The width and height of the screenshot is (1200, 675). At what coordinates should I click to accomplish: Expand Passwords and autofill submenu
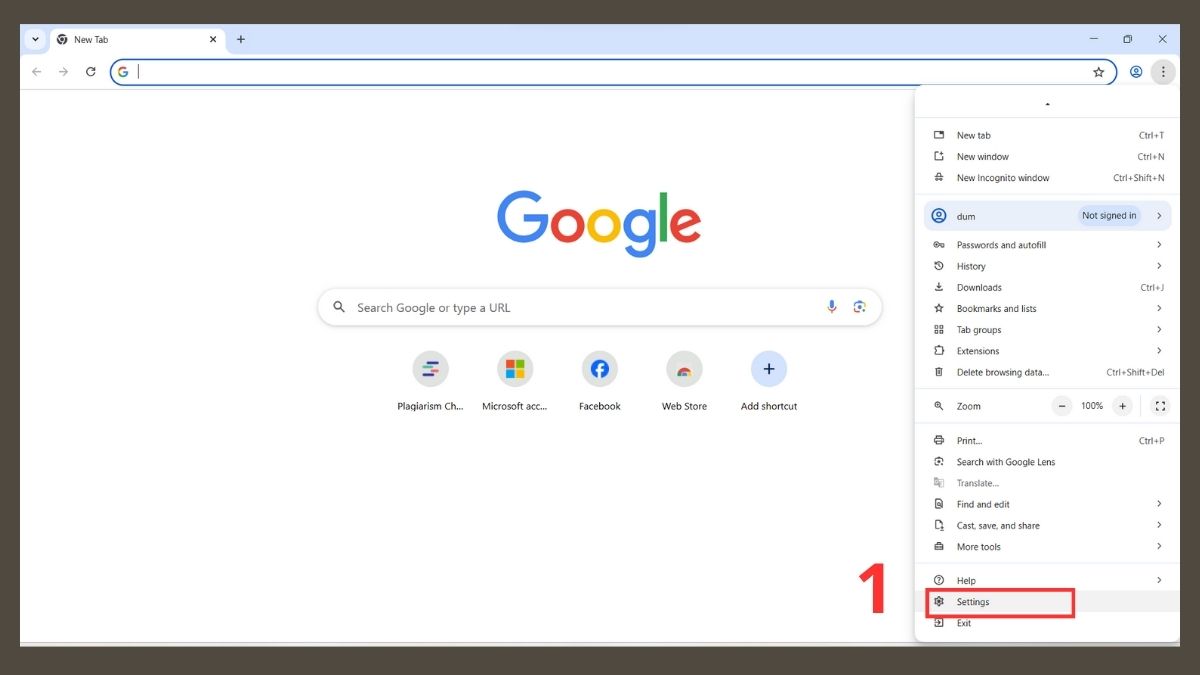tap(1048, 245)
